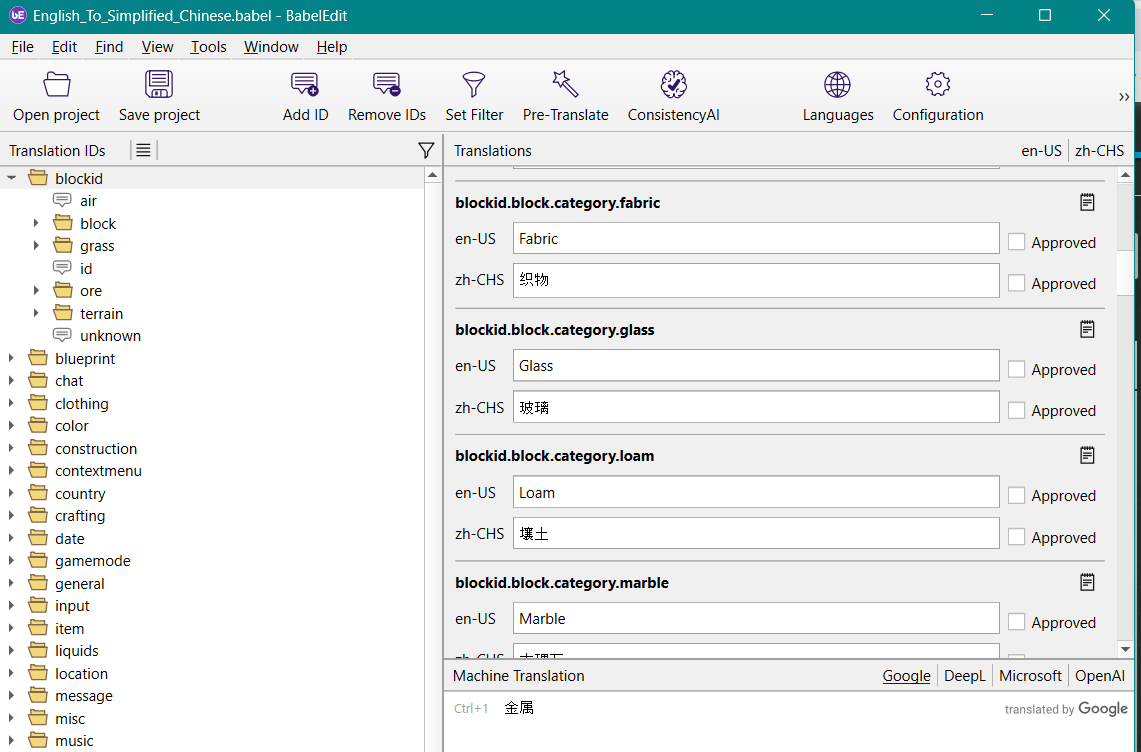Mark en-US Loam translation as approved
1141x752 pixels.
pos(1016,495)
